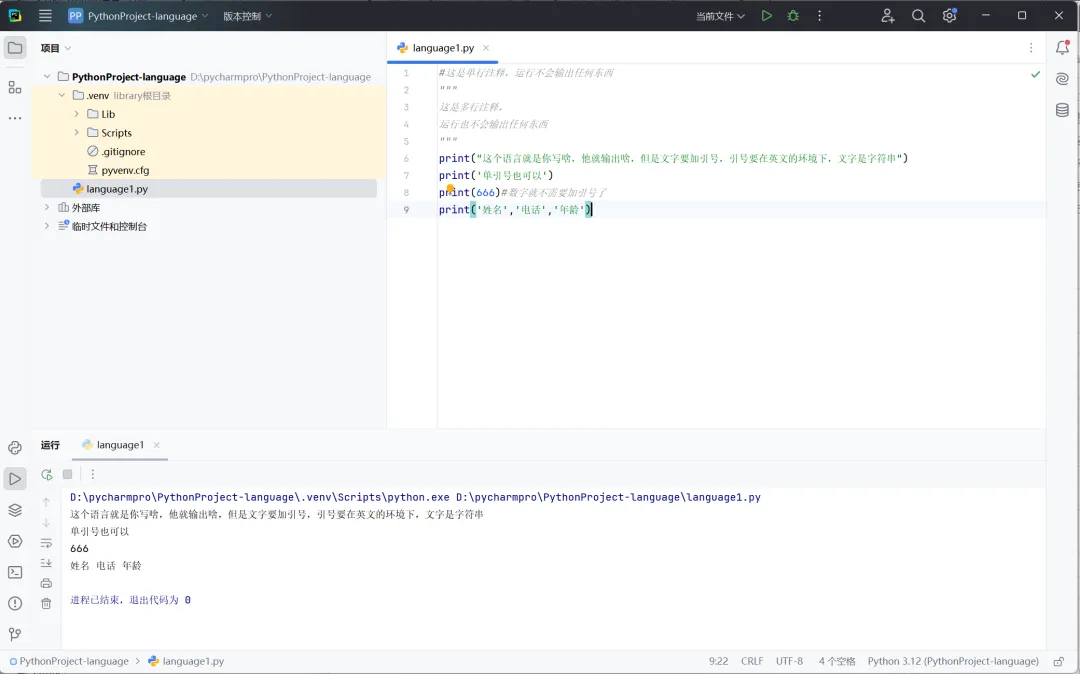Expand 临时文件和控制台 node
The height and width of the screenshot is (674, 1080).
(47, 226)
